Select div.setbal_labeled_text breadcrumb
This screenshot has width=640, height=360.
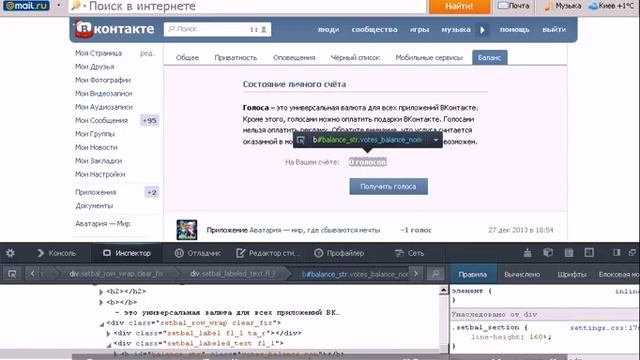point(233,274)
